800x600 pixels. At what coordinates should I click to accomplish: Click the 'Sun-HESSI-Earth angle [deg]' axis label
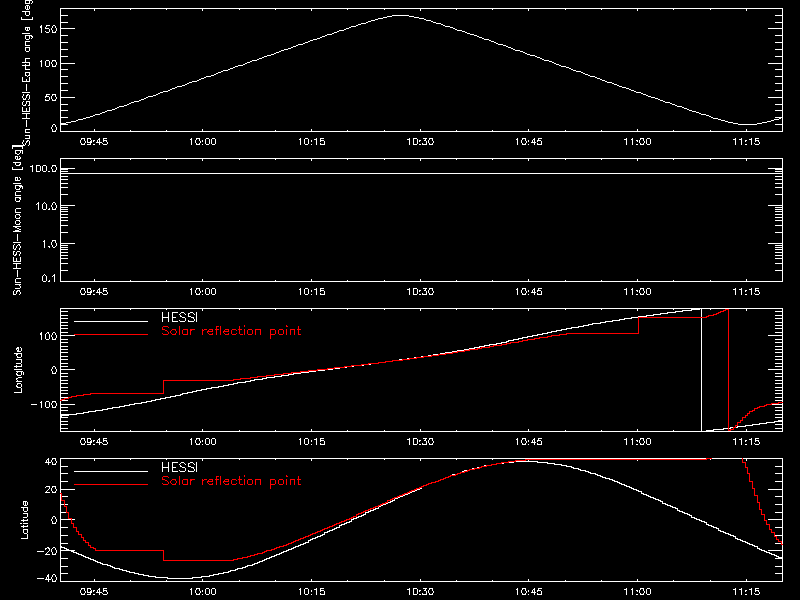[x=28, y=73]
